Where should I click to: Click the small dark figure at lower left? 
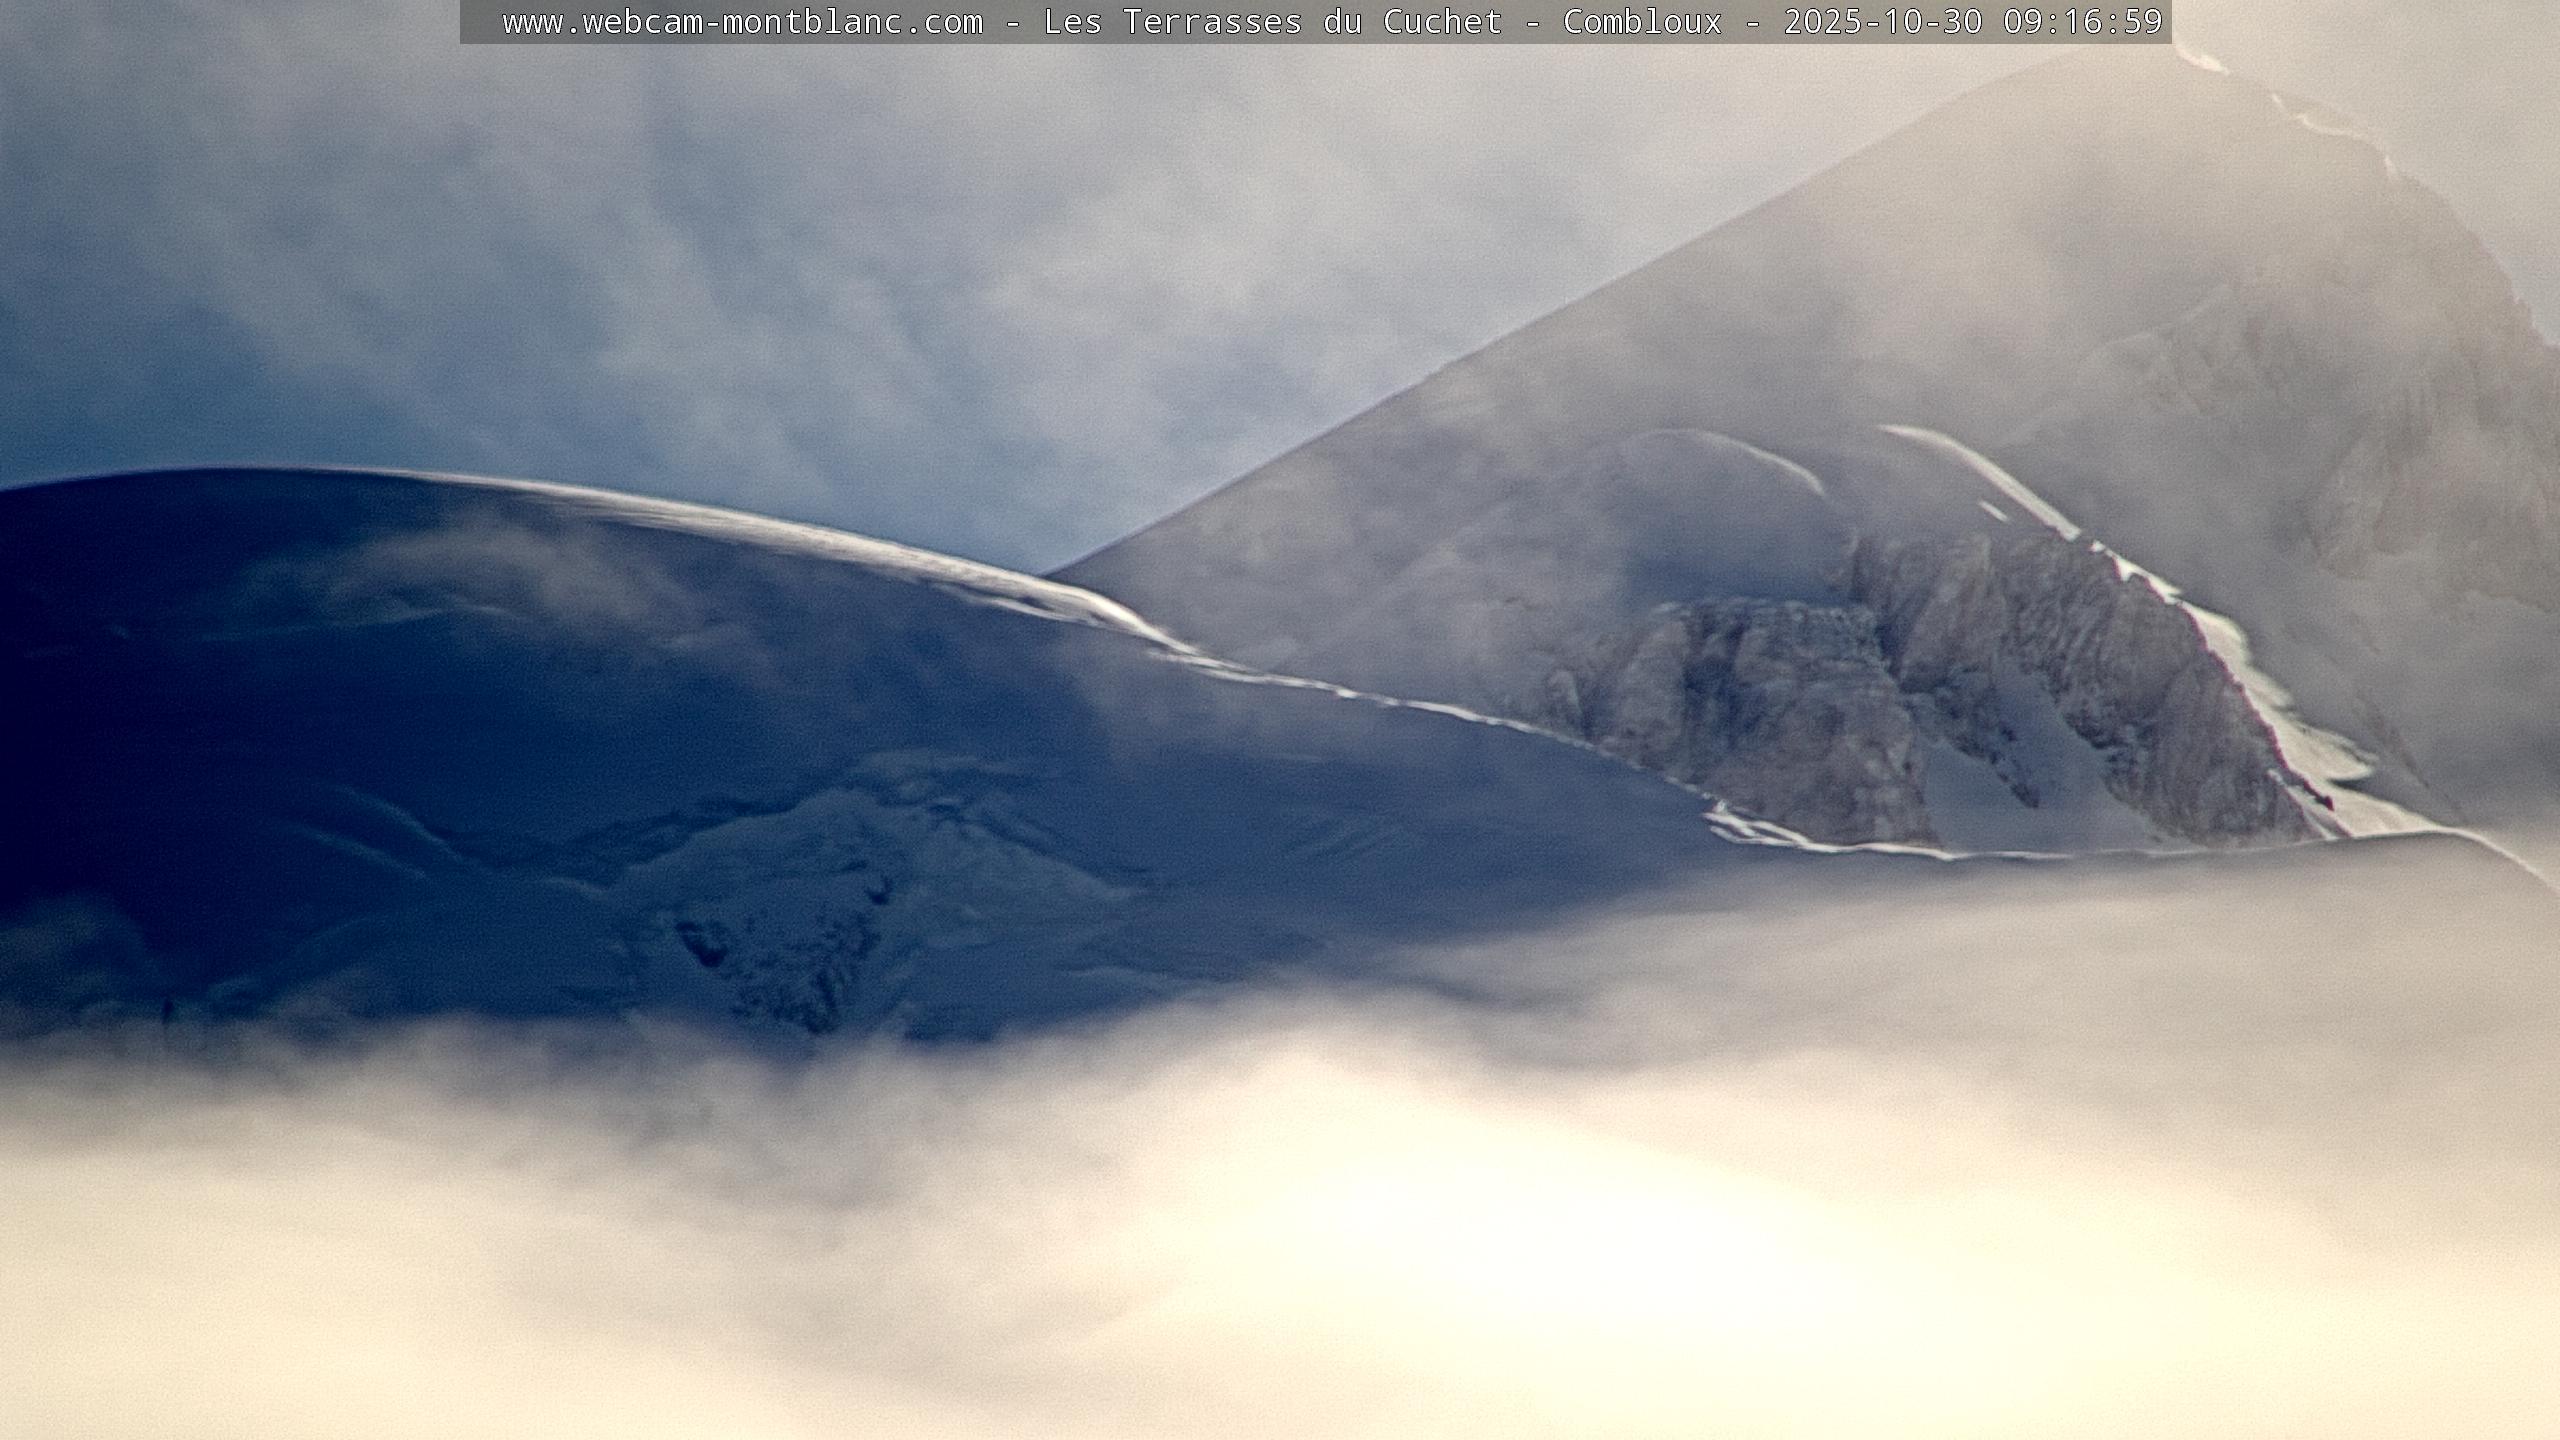coord(168,1008)
